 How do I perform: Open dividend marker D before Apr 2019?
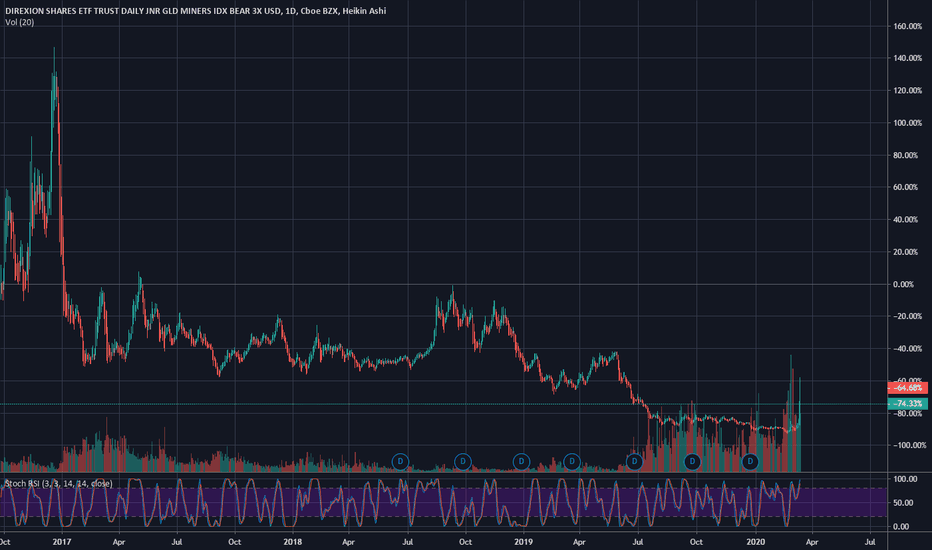tap(572, 461)
